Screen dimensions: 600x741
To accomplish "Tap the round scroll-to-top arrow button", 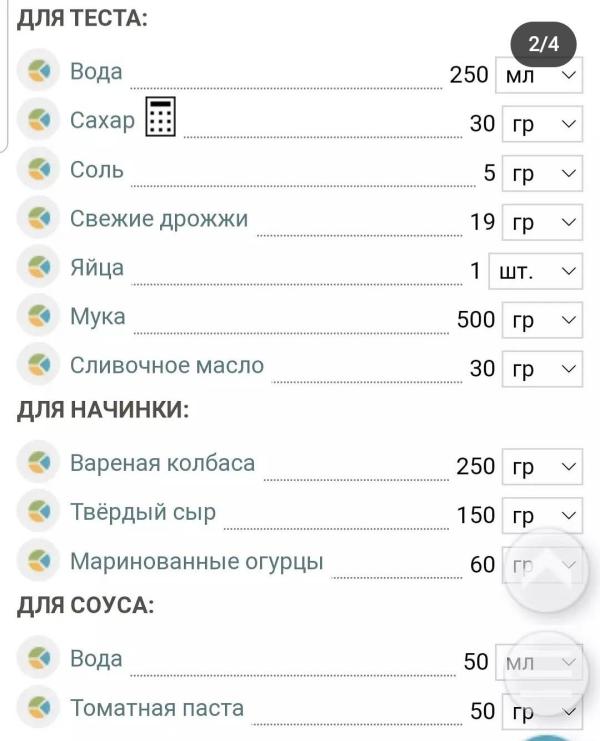I will tap(547, 570).
